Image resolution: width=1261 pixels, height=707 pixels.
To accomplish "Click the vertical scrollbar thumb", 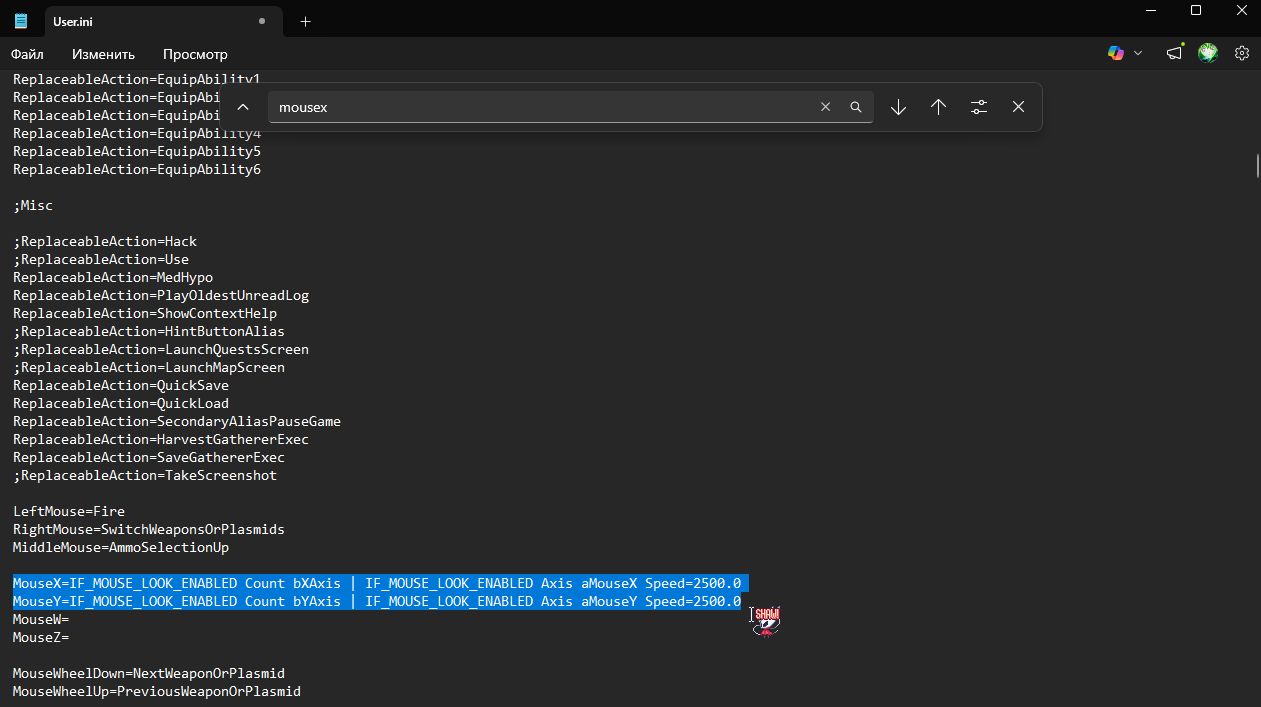I will pos(1257,165).
